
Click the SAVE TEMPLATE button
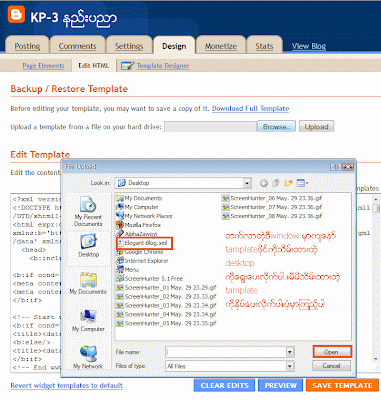(342, 386)
